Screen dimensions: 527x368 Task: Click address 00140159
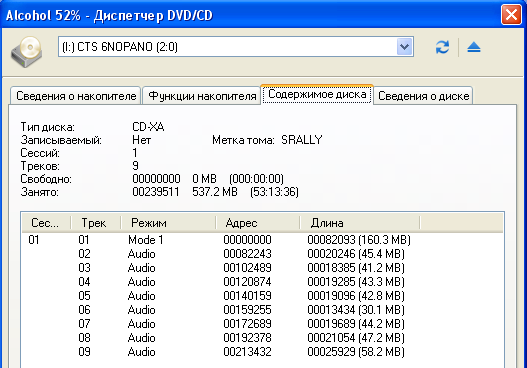point(247,296)
